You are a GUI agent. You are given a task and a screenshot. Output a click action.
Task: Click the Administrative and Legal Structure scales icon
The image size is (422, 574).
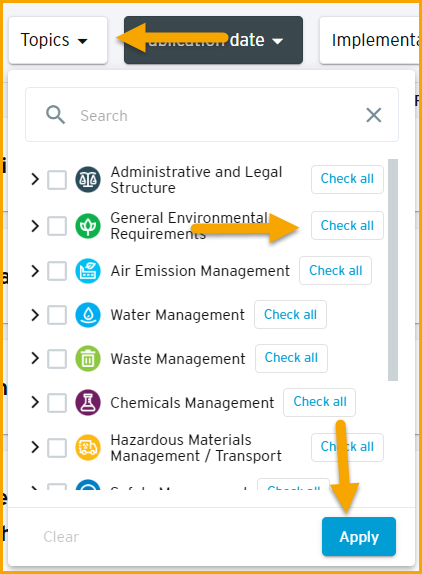88,179
